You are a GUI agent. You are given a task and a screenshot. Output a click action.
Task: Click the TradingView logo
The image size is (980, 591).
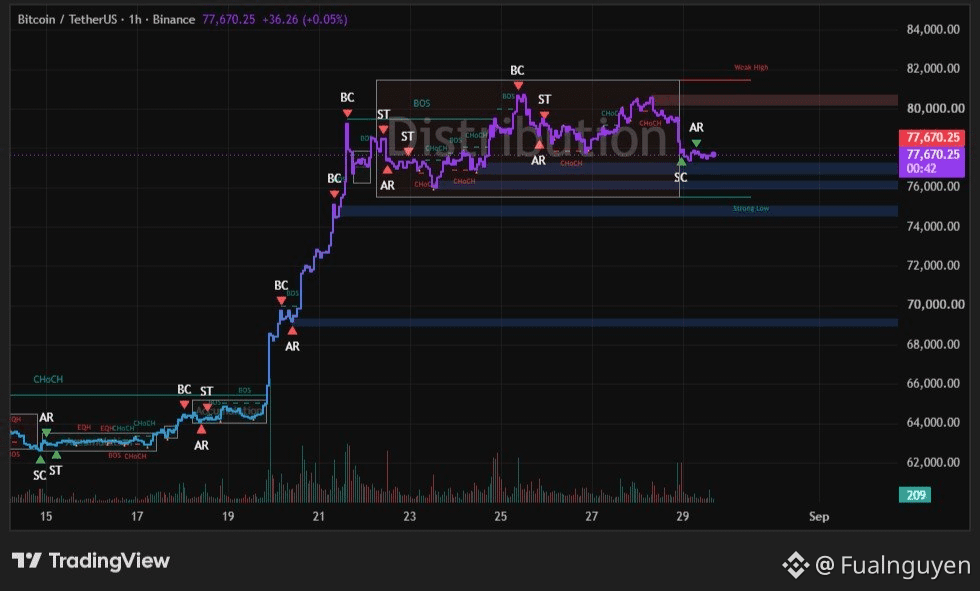point(91,560)
